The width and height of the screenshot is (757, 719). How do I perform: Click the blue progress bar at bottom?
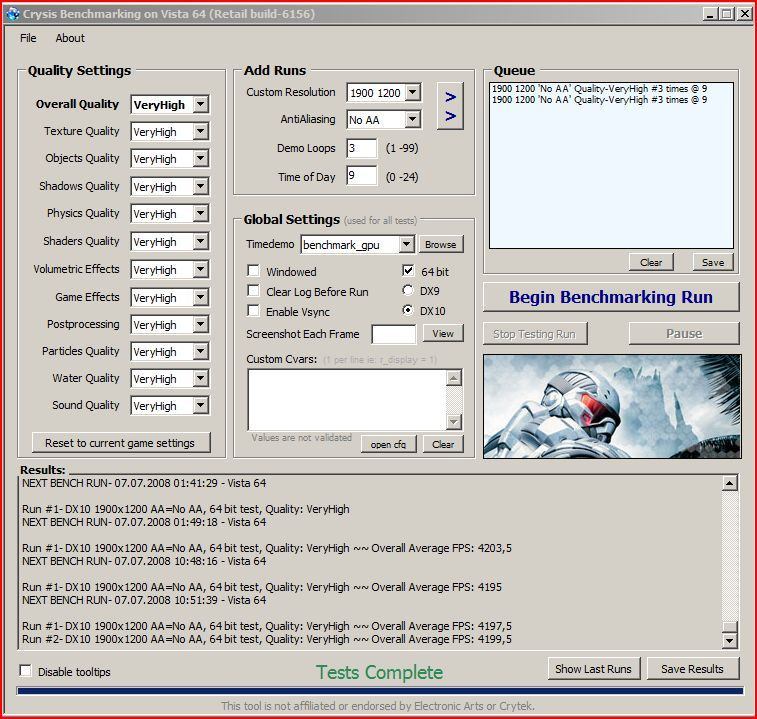[x=380, y=691]
